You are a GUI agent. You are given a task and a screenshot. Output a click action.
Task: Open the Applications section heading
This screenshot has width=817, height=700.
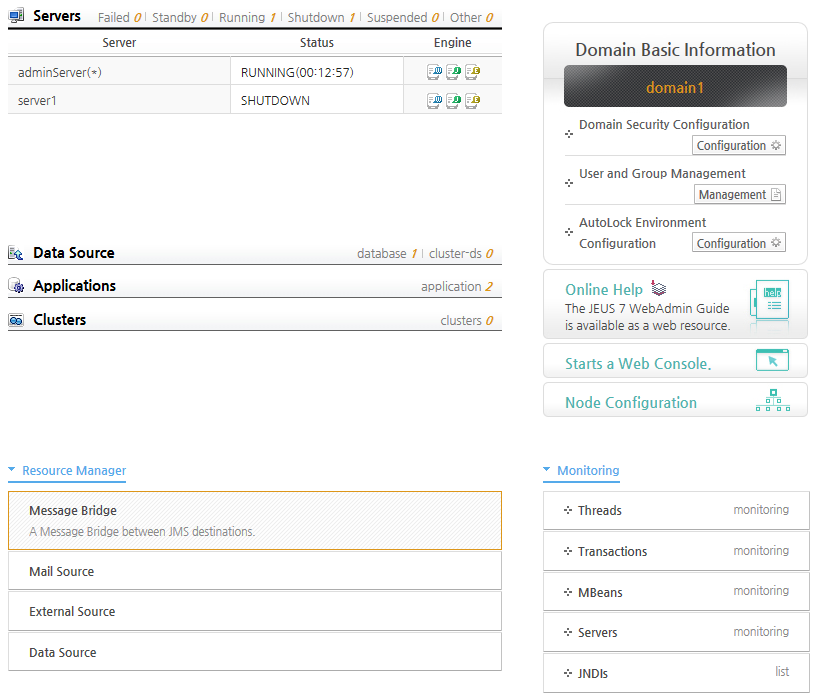[x=75, y=286]
